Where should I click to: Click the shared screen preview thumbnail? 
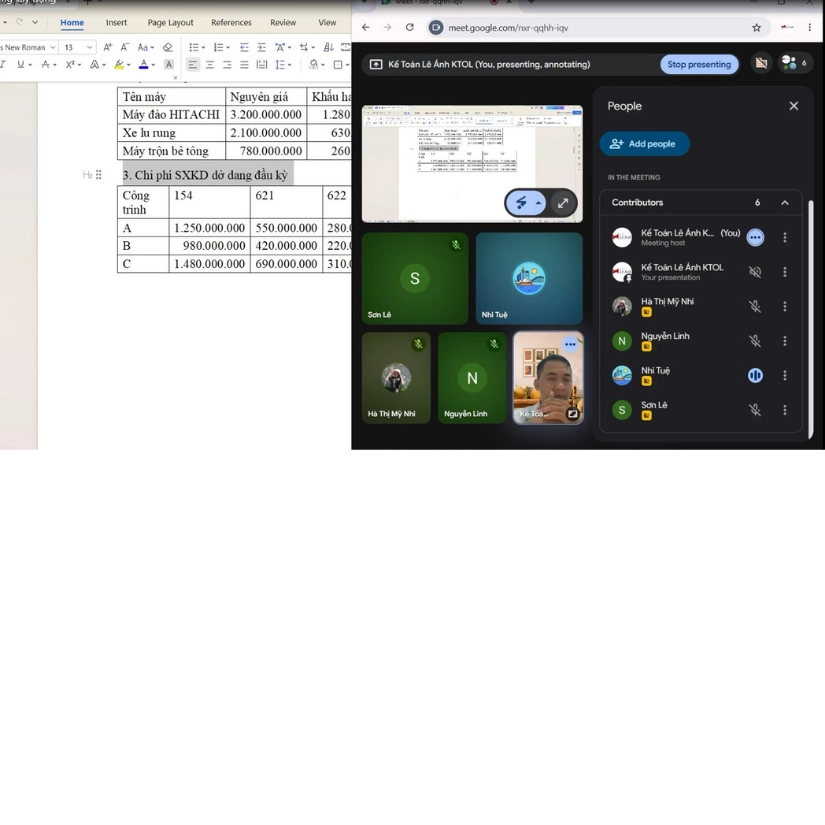[x=472, y=164]
